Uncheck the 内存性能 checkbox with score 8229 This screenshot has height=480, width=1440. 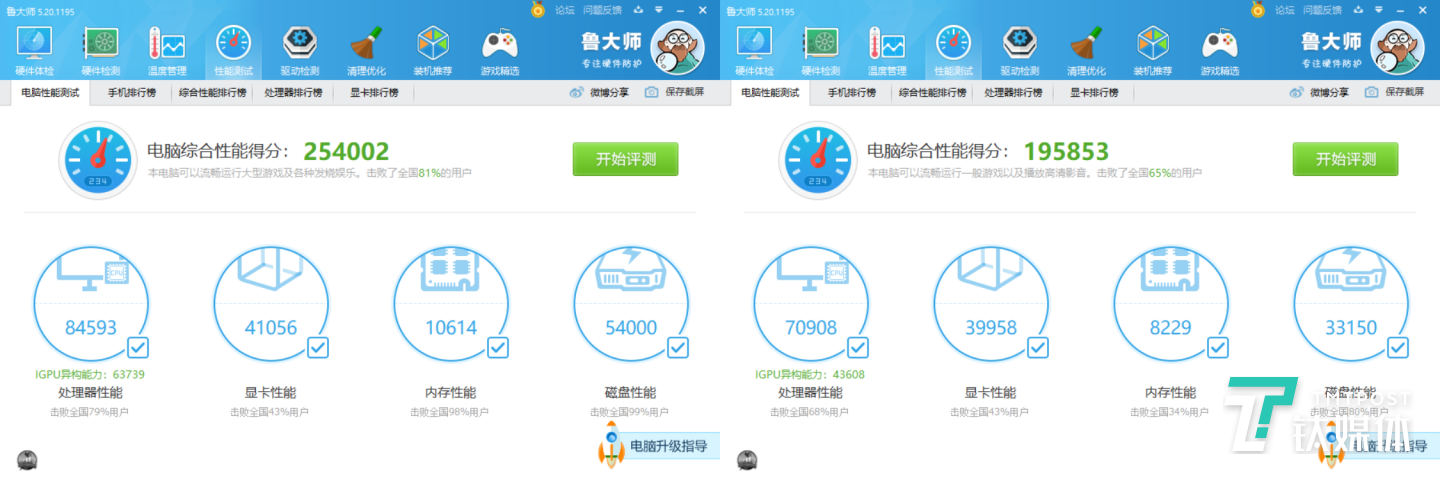point(1218,348)
